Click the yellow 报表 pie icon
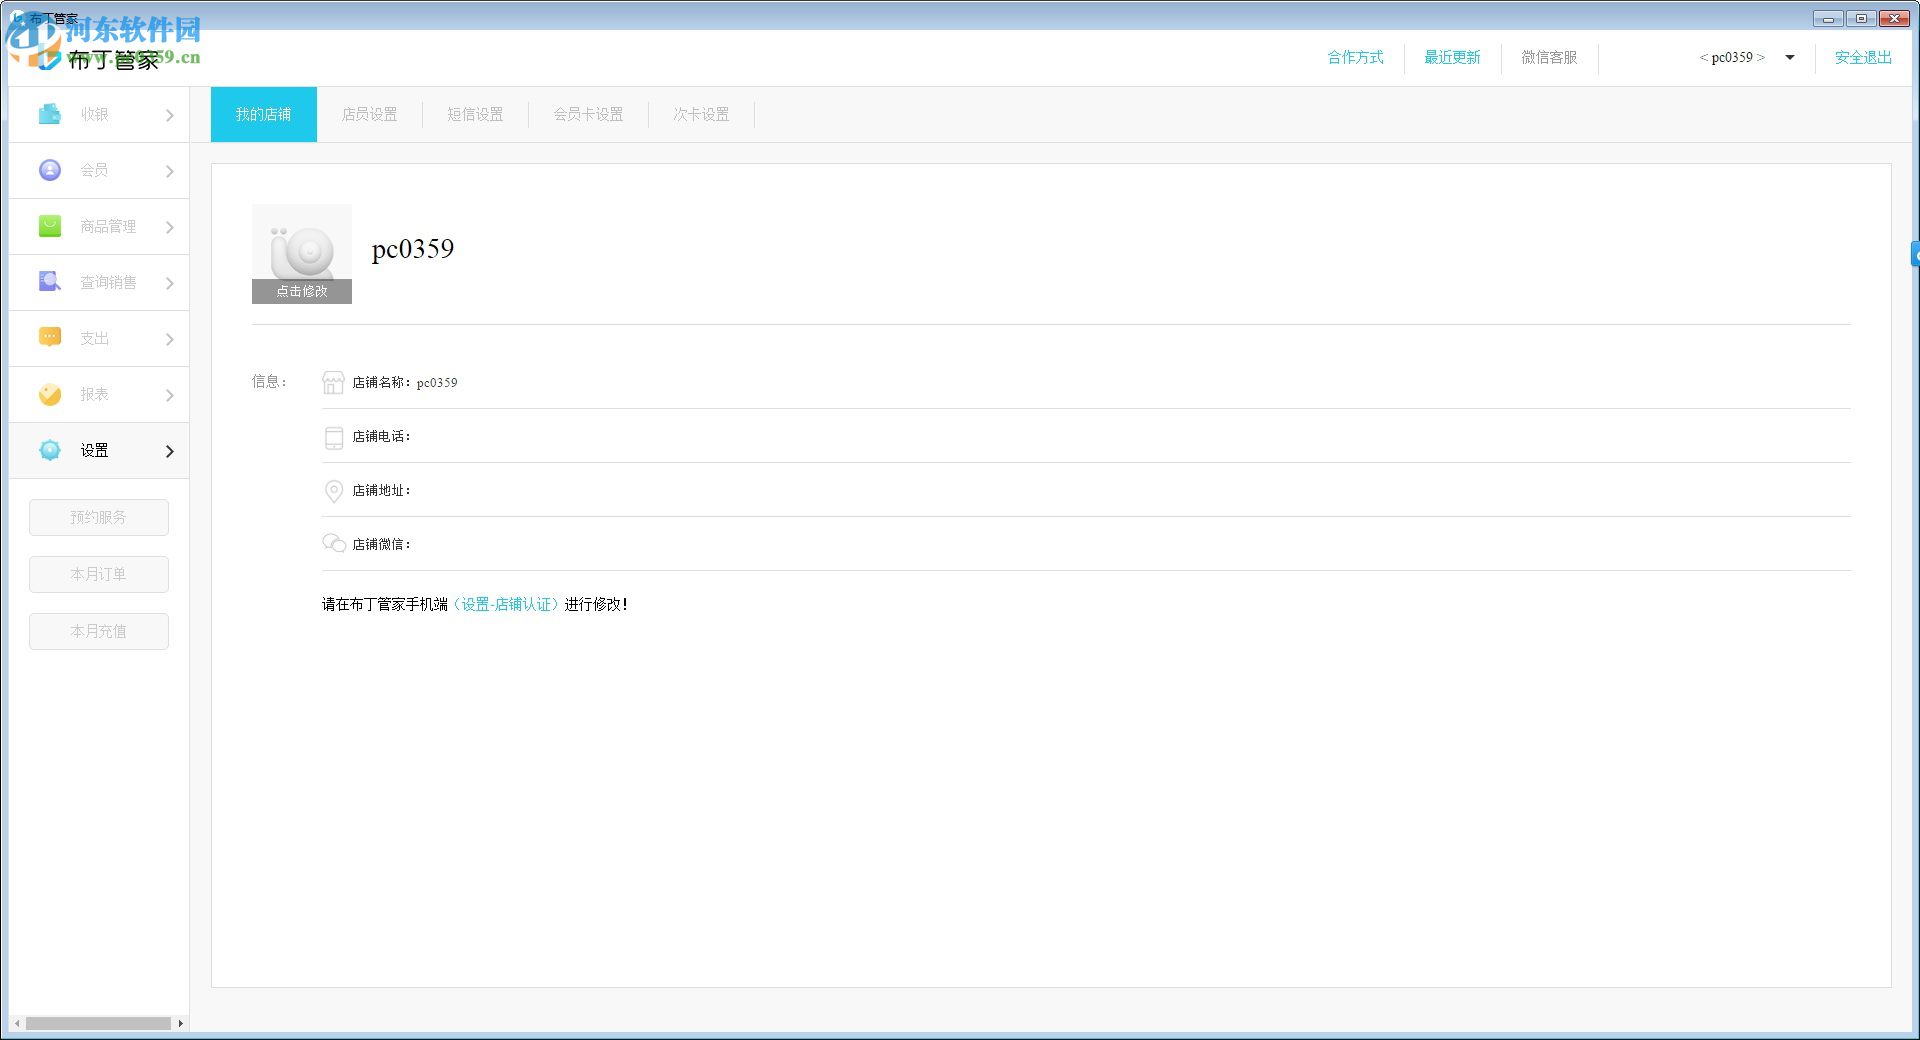Image resolution: width=1920 pixels, height=1040 pixels. tap(50, 394)
